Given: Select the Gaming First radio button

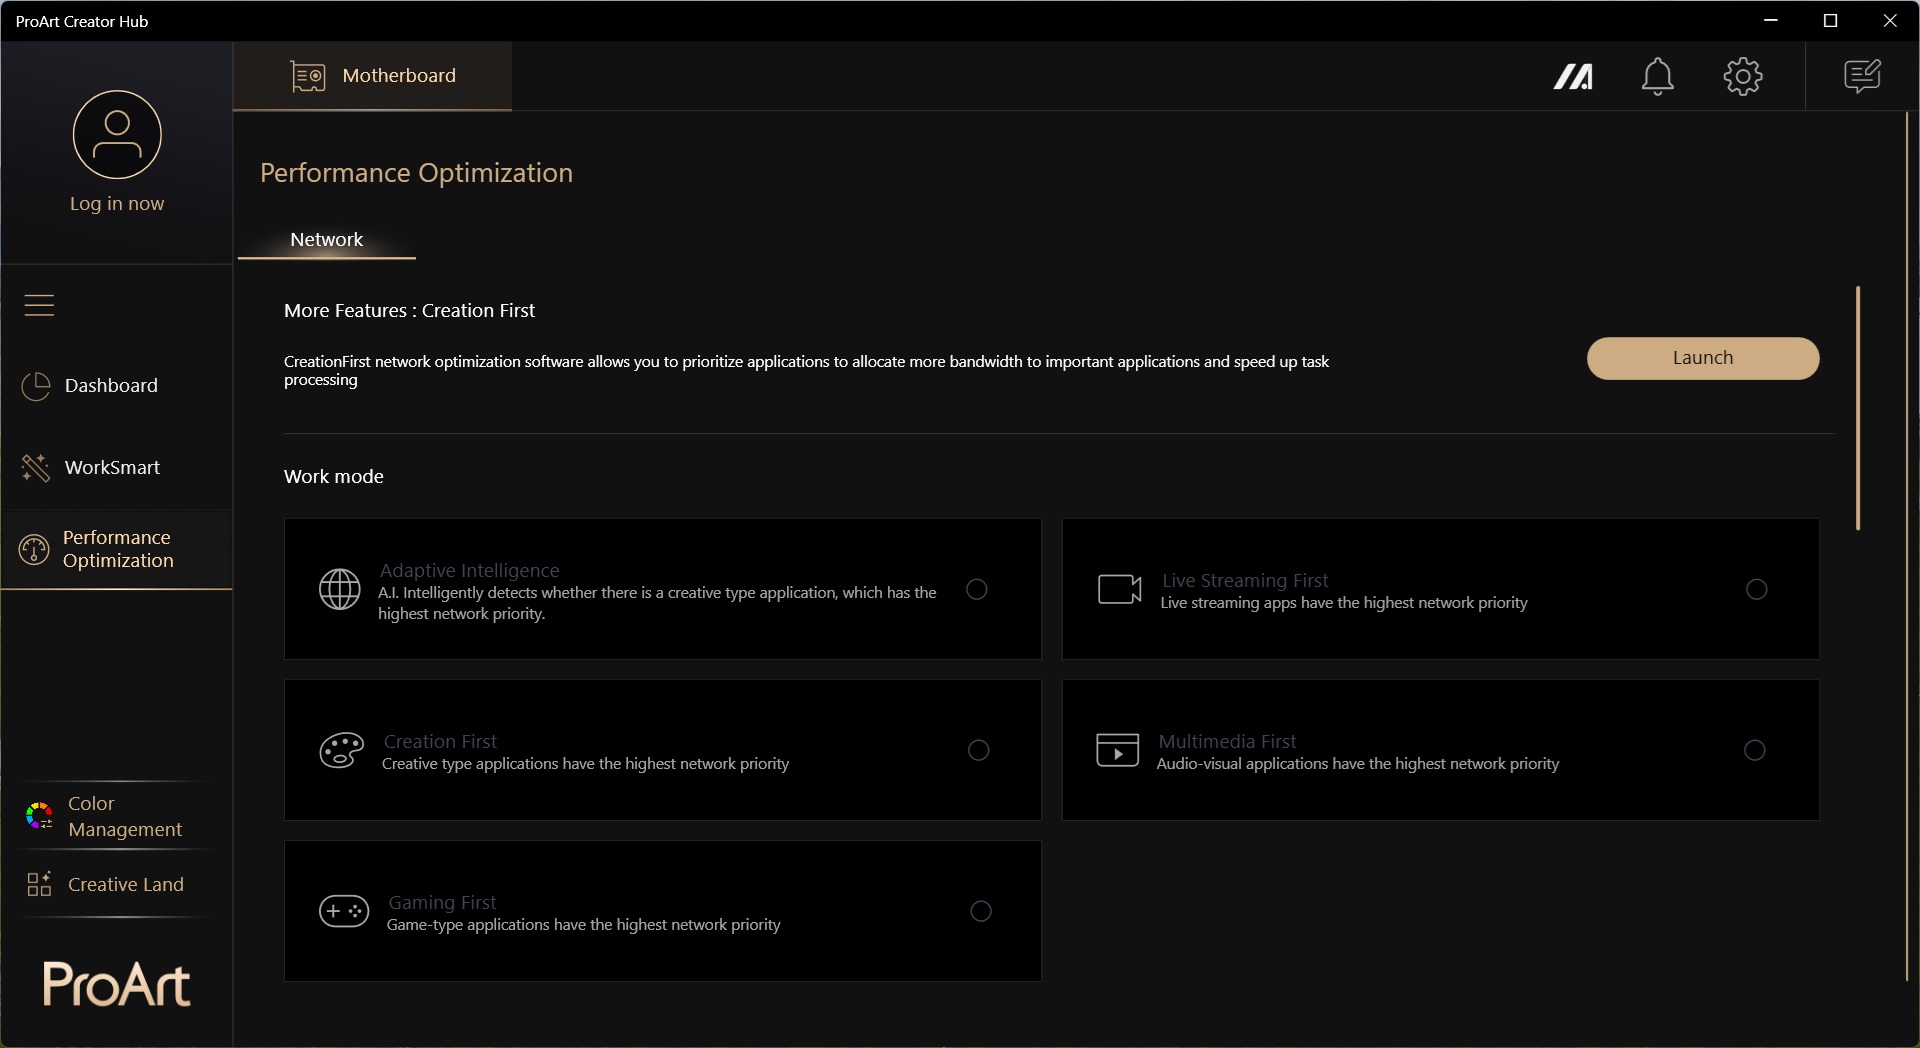Looking at the screenshot, I should (981, 911).
